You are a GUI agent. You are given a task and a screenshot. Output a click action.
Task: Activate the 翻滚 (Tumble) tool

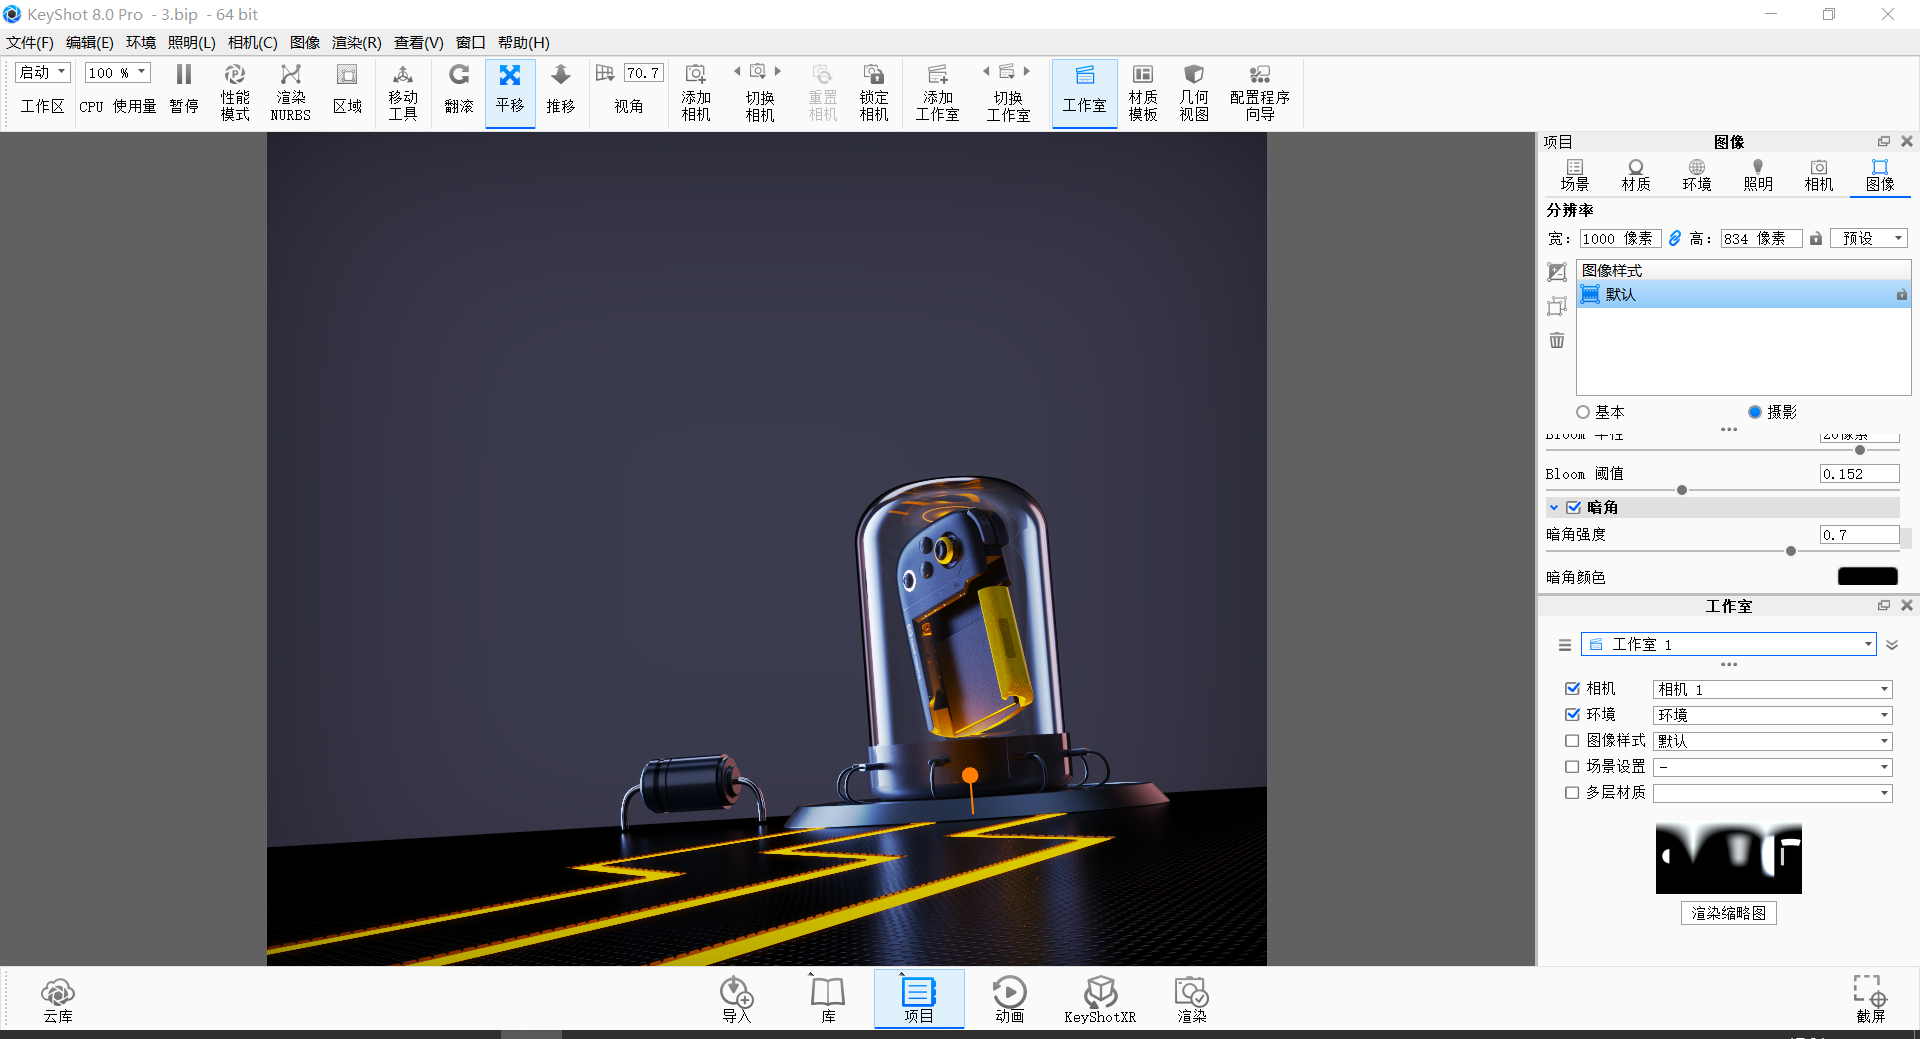tap(458, 90)
